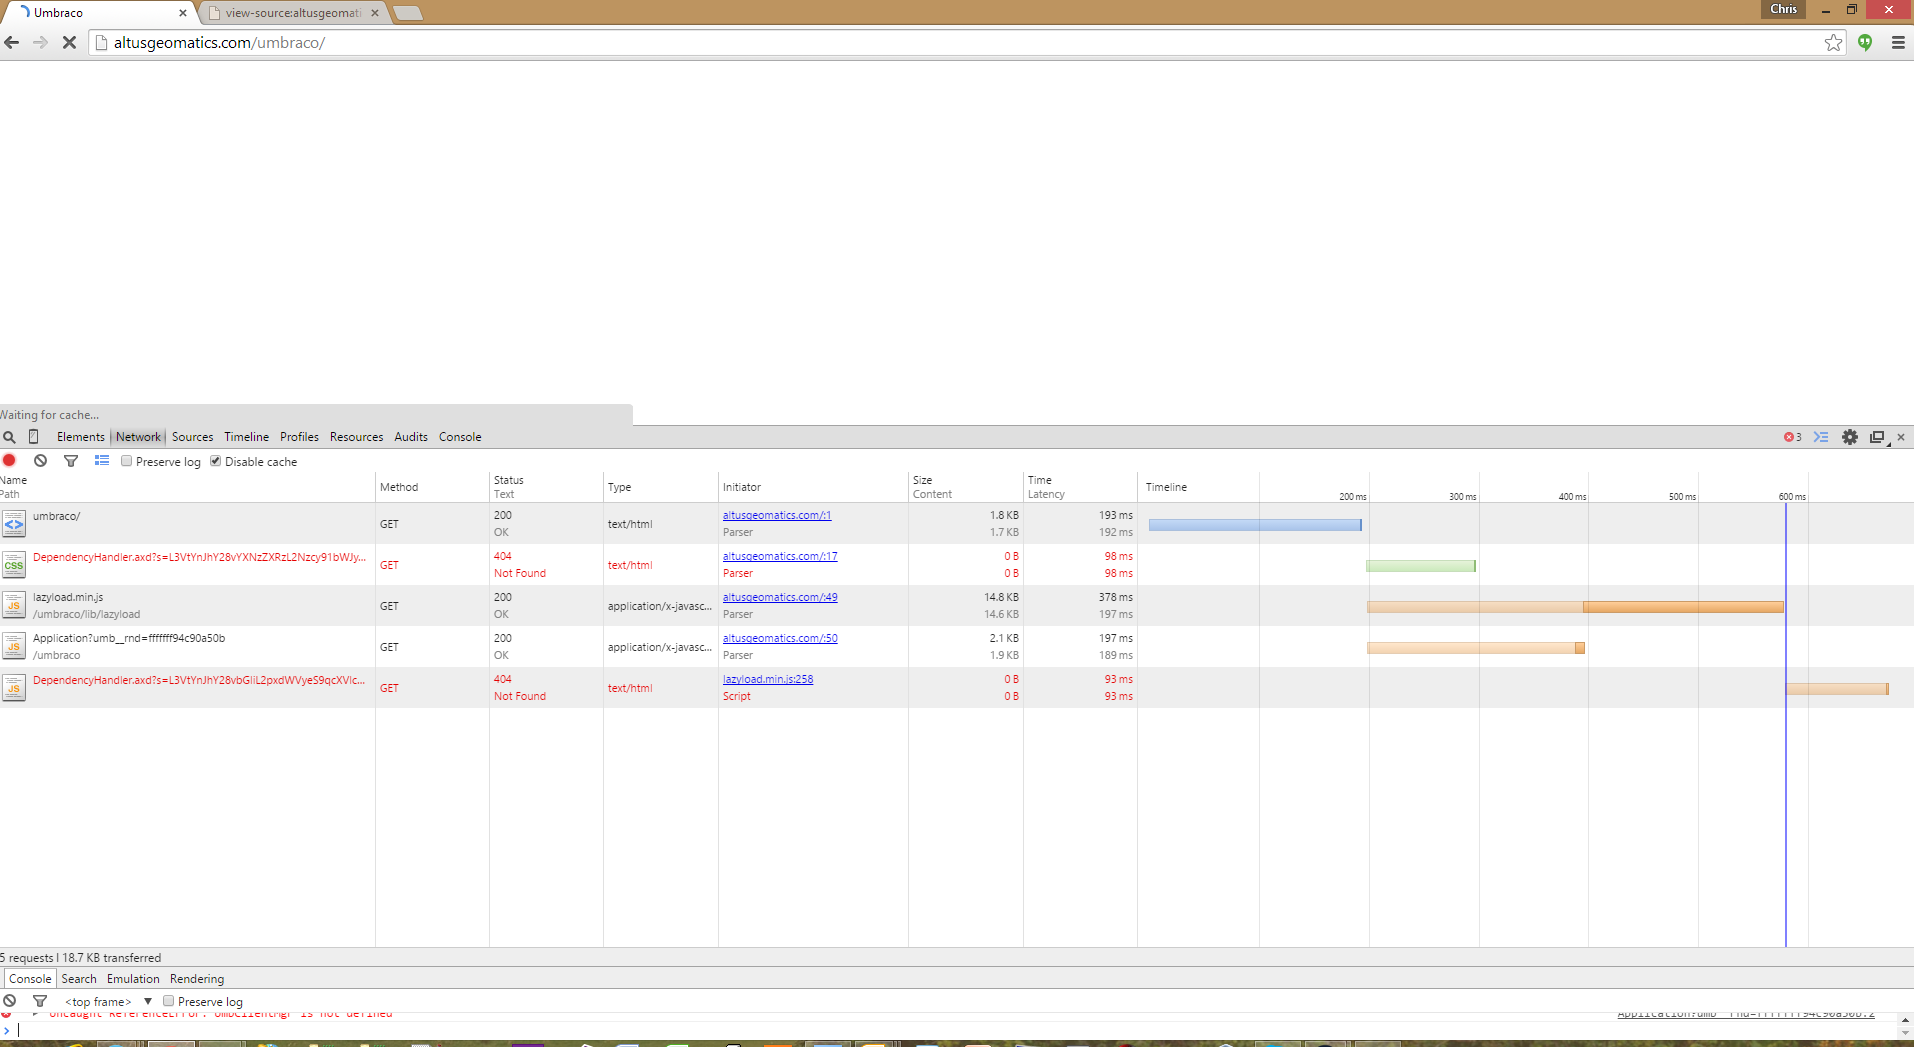Toggle the console drawer icon

tap(1821, 437)
